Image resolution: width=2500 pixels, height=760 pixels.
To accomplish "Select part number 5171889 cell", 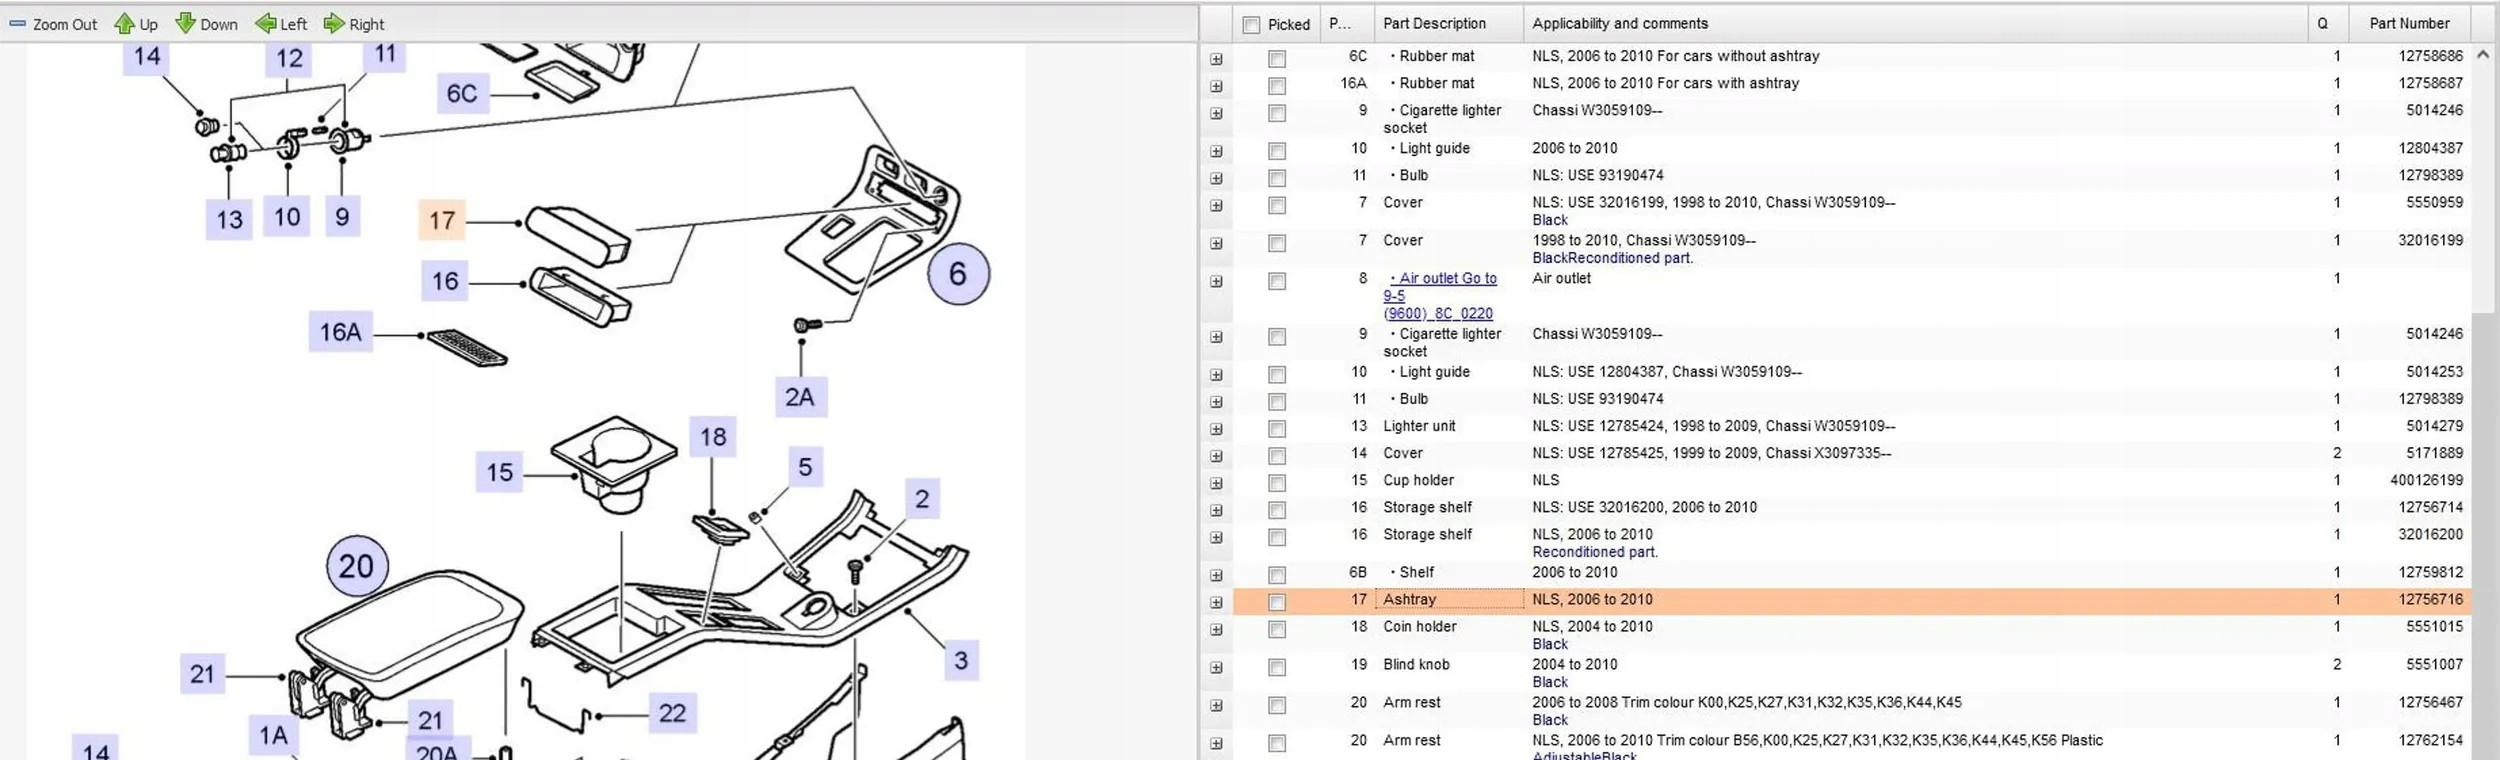I will [x=2434, y=453].
